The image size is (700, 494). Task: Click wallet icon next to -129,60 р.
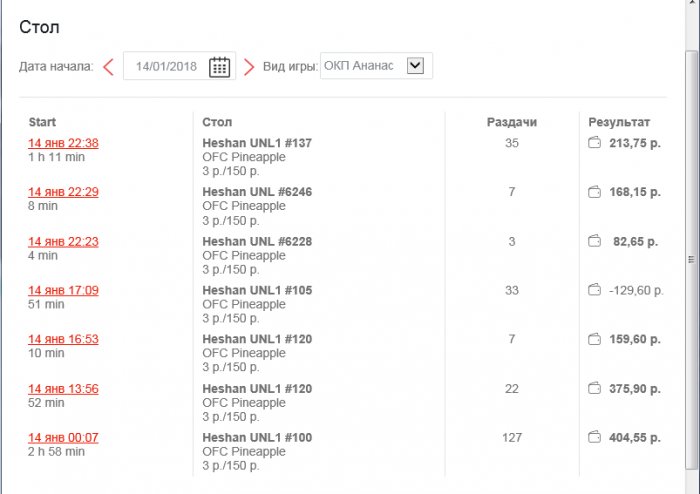[x=594, y=290]
